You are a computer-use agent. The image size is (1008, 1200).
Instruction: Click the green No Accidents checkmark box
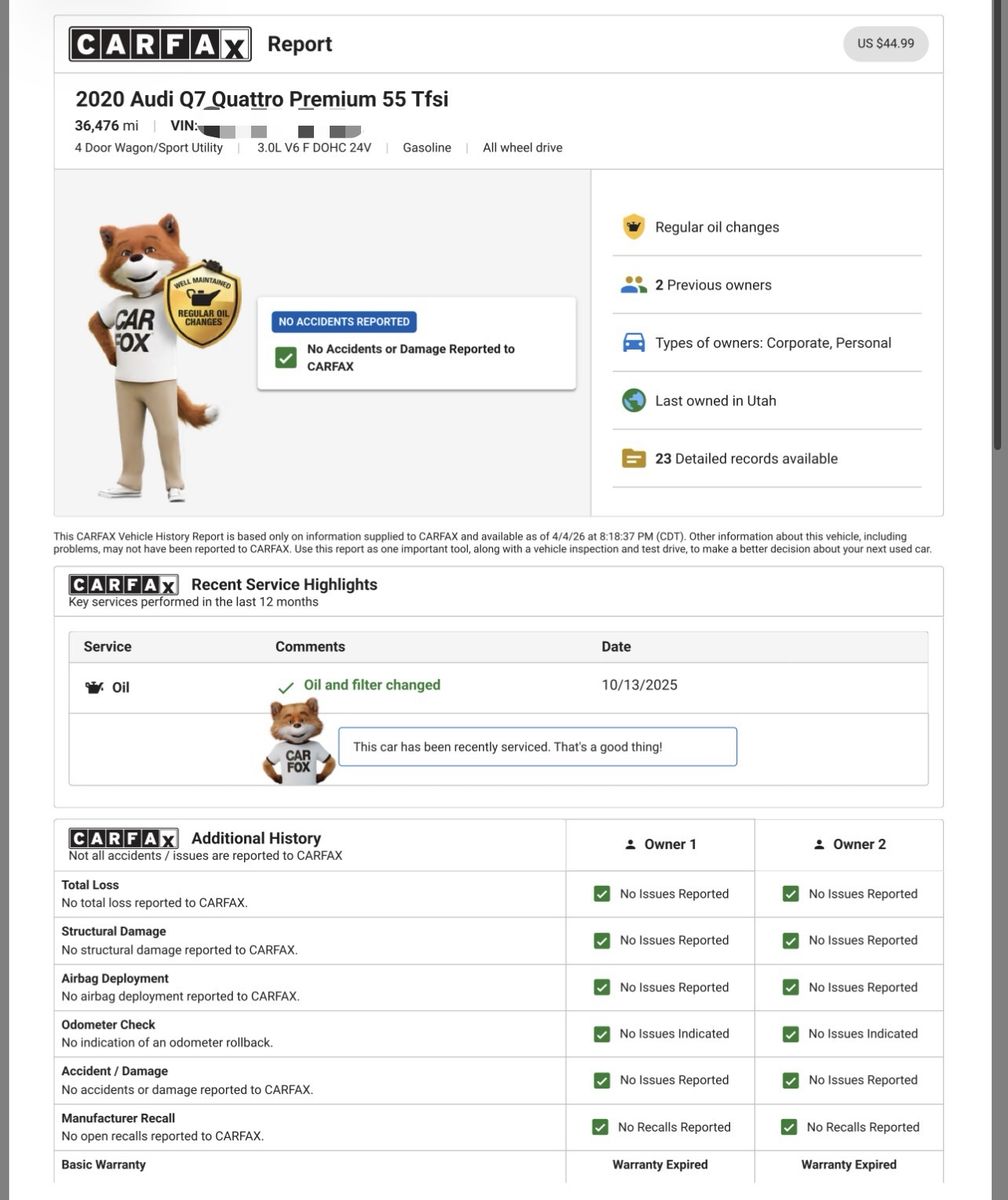286,358
